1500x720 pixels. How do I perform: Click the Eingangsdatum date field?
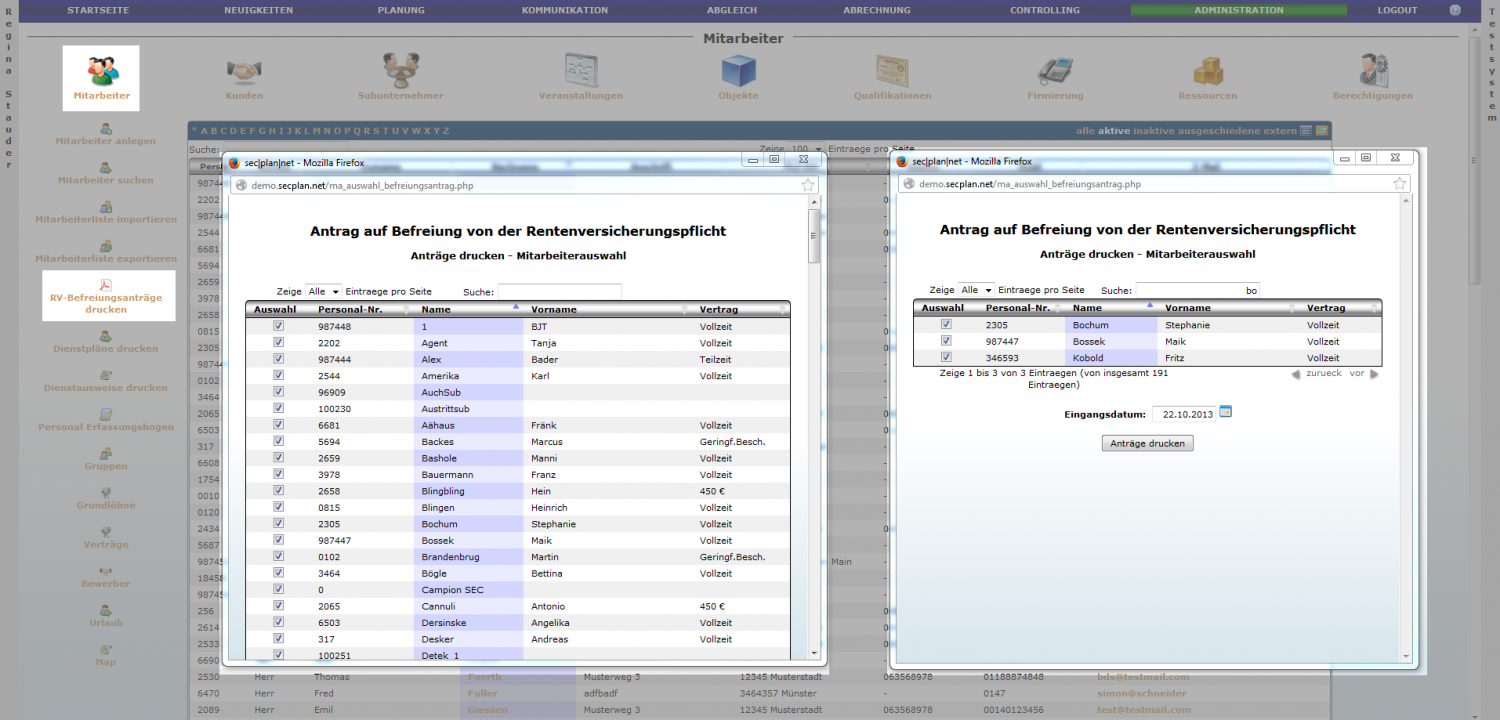click(1183, 413)
